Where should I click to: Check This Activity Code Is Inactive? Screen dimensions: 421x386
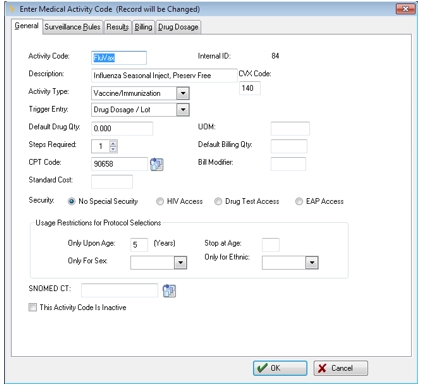[x=32, y=307]
